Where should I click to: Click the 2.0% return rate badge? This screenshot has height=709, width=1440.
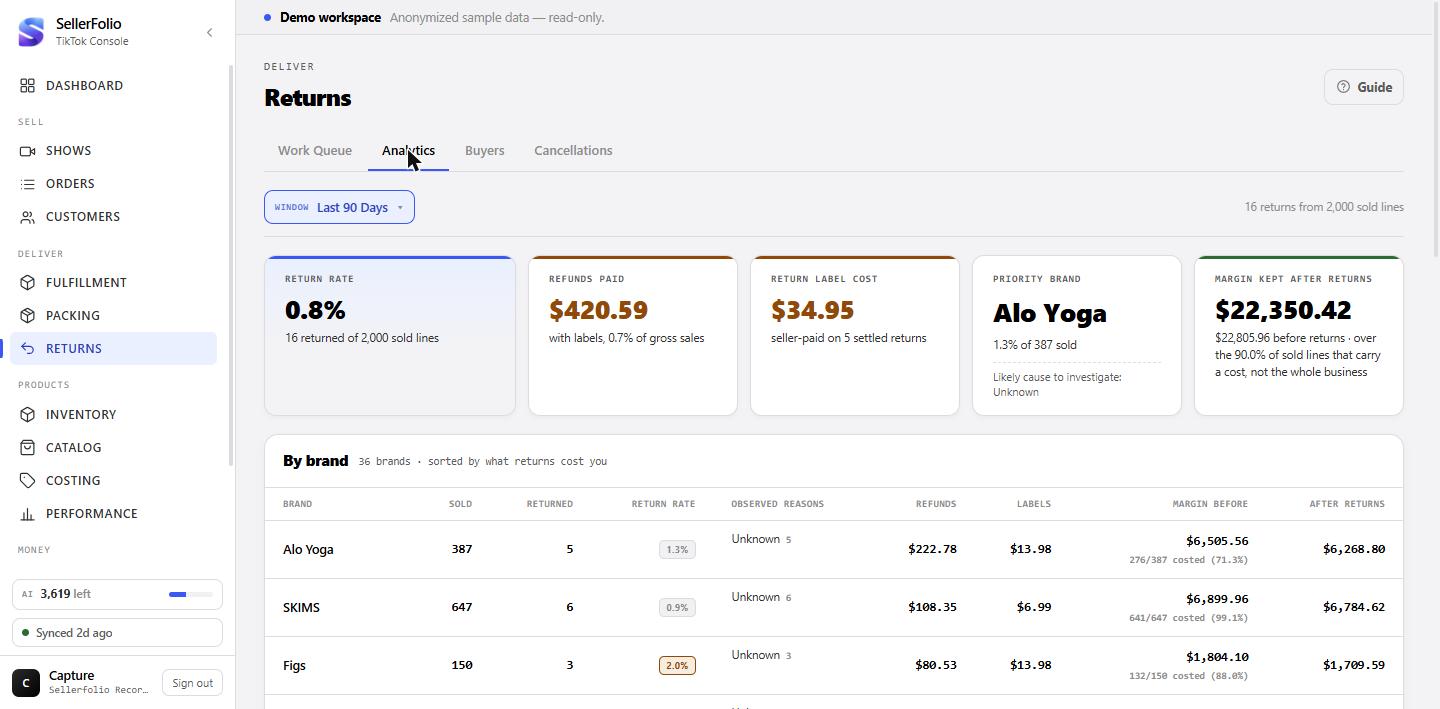(x=677, y=665)
